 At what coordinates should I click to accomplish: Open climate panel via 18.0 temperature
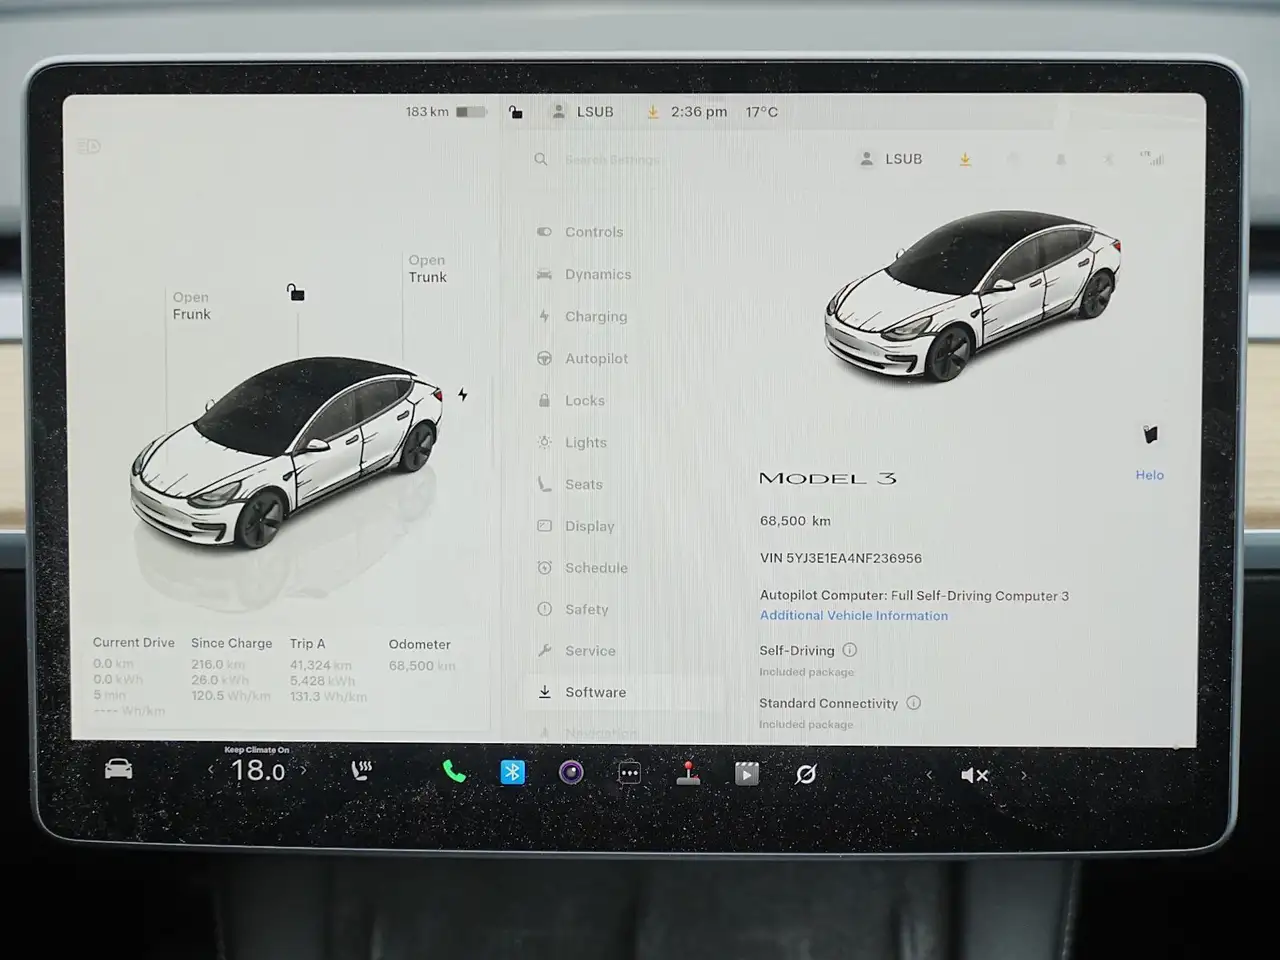click(258, 770)
